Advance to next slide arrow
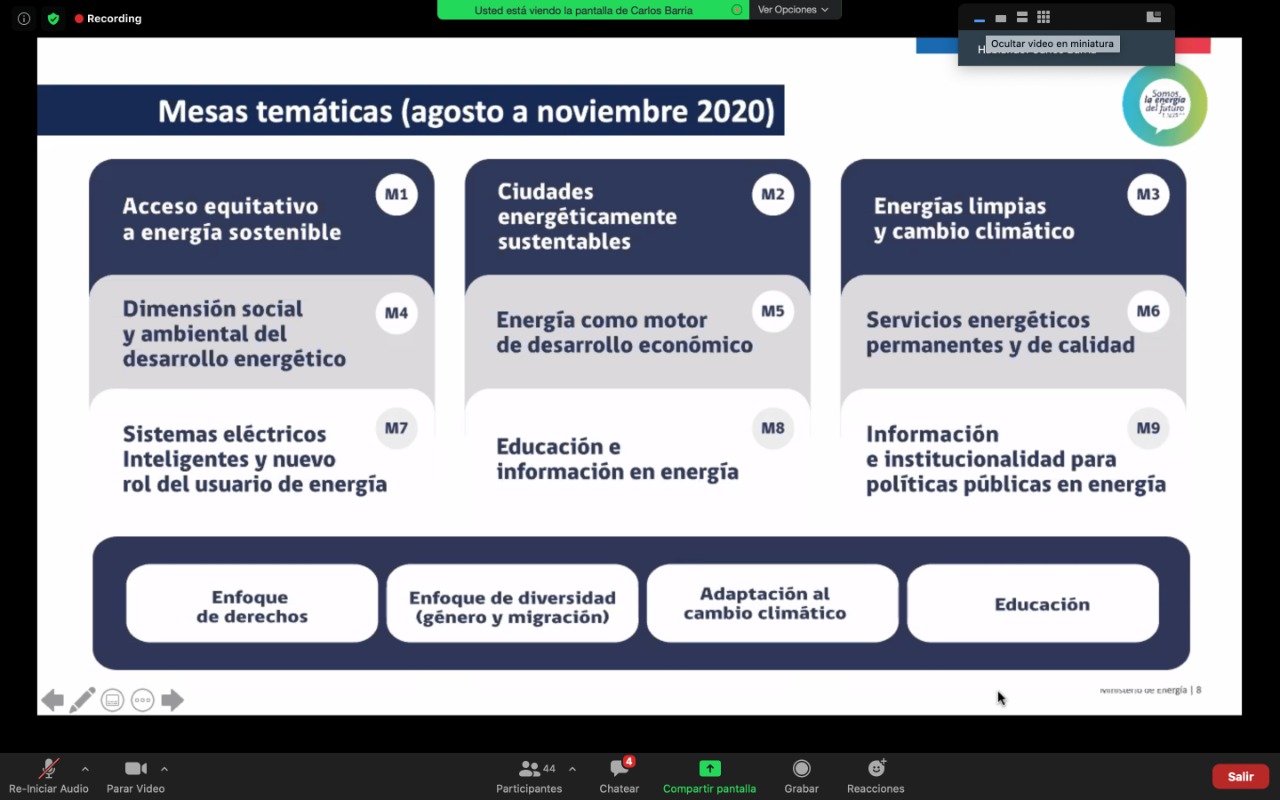This screenshot has height=800, width=1280. [x=173, y=700]
